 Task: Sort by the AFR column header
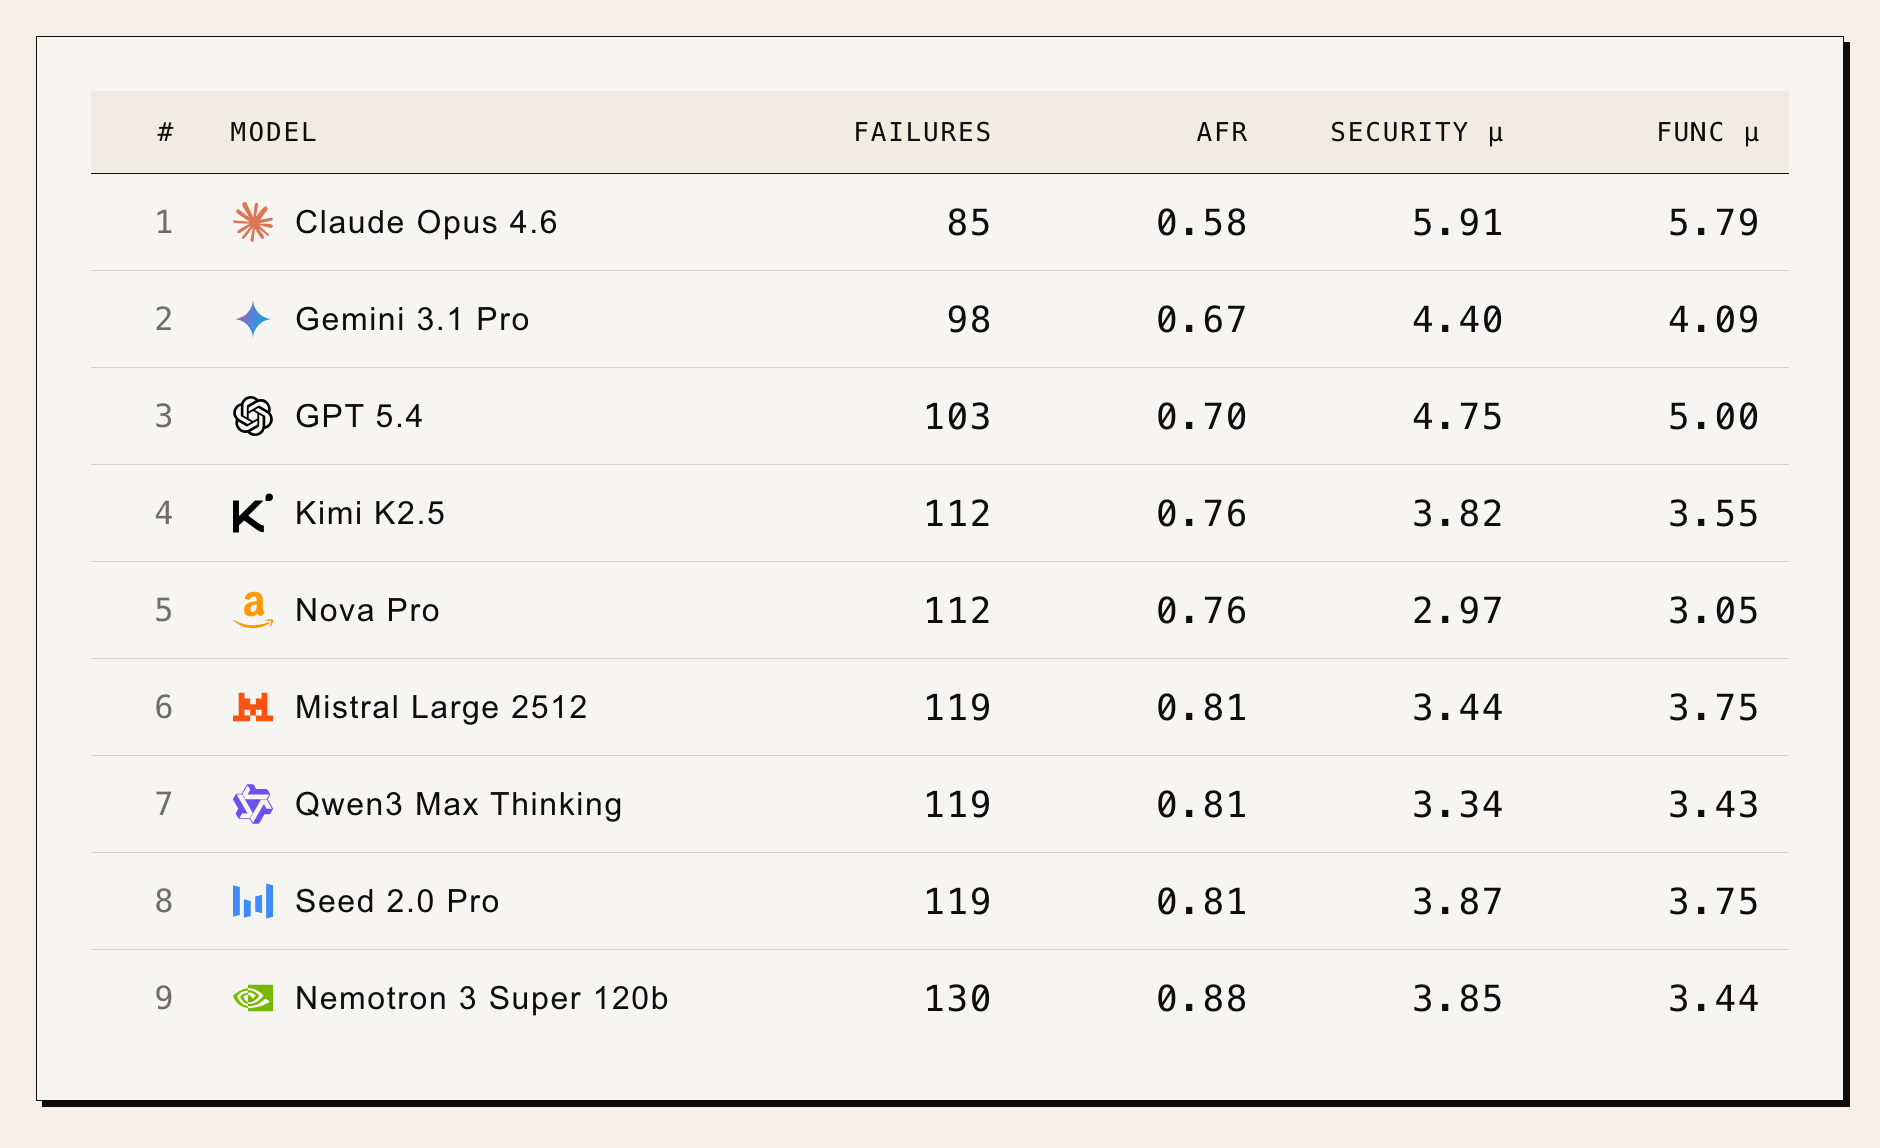[x=1222, y=132]
